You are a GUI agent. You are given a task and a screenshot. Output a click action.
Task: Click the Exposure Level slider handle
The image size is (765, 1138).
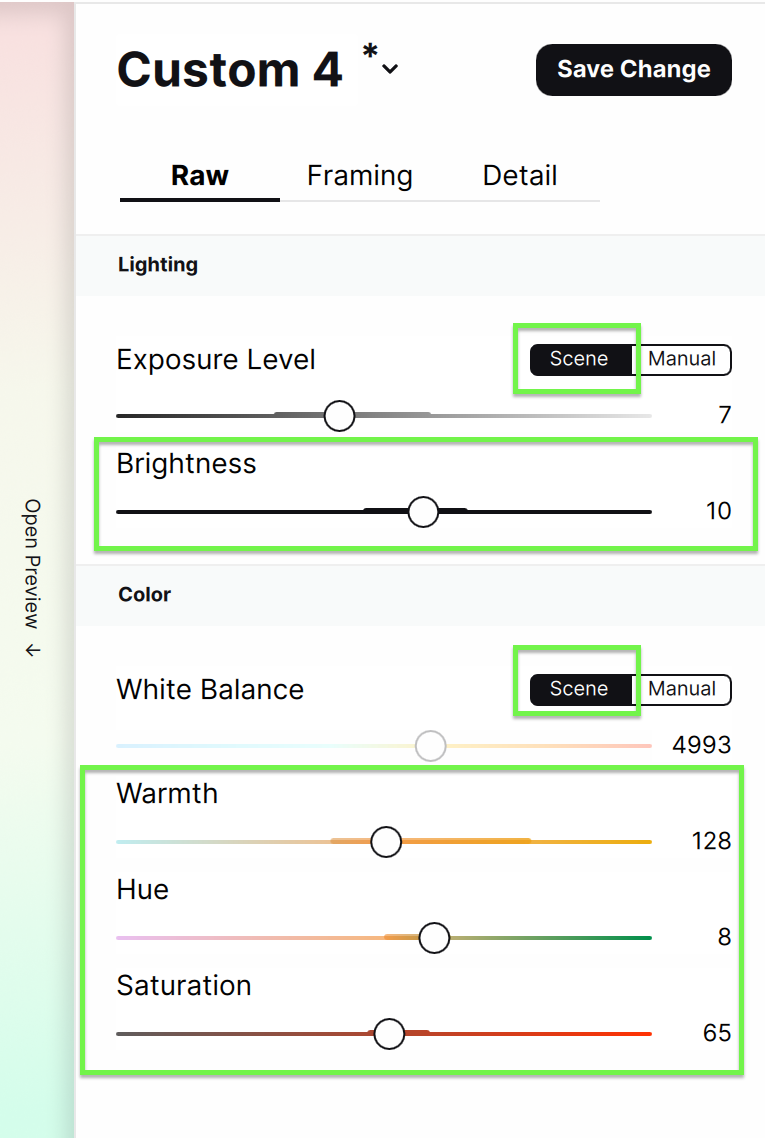(x=339, y=415)
